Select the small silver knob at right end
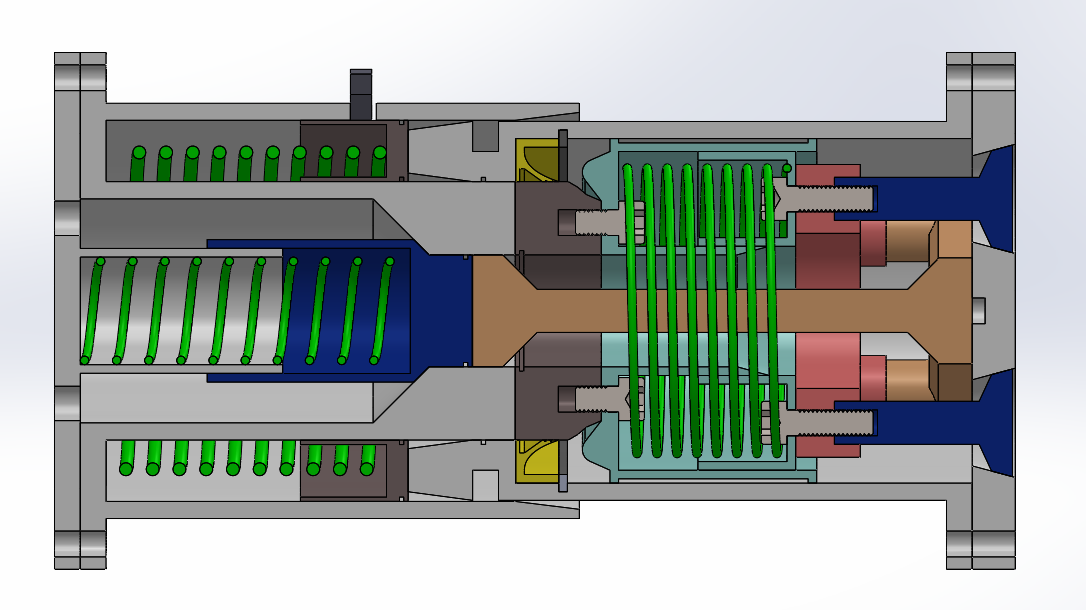 tap(979, 310)
